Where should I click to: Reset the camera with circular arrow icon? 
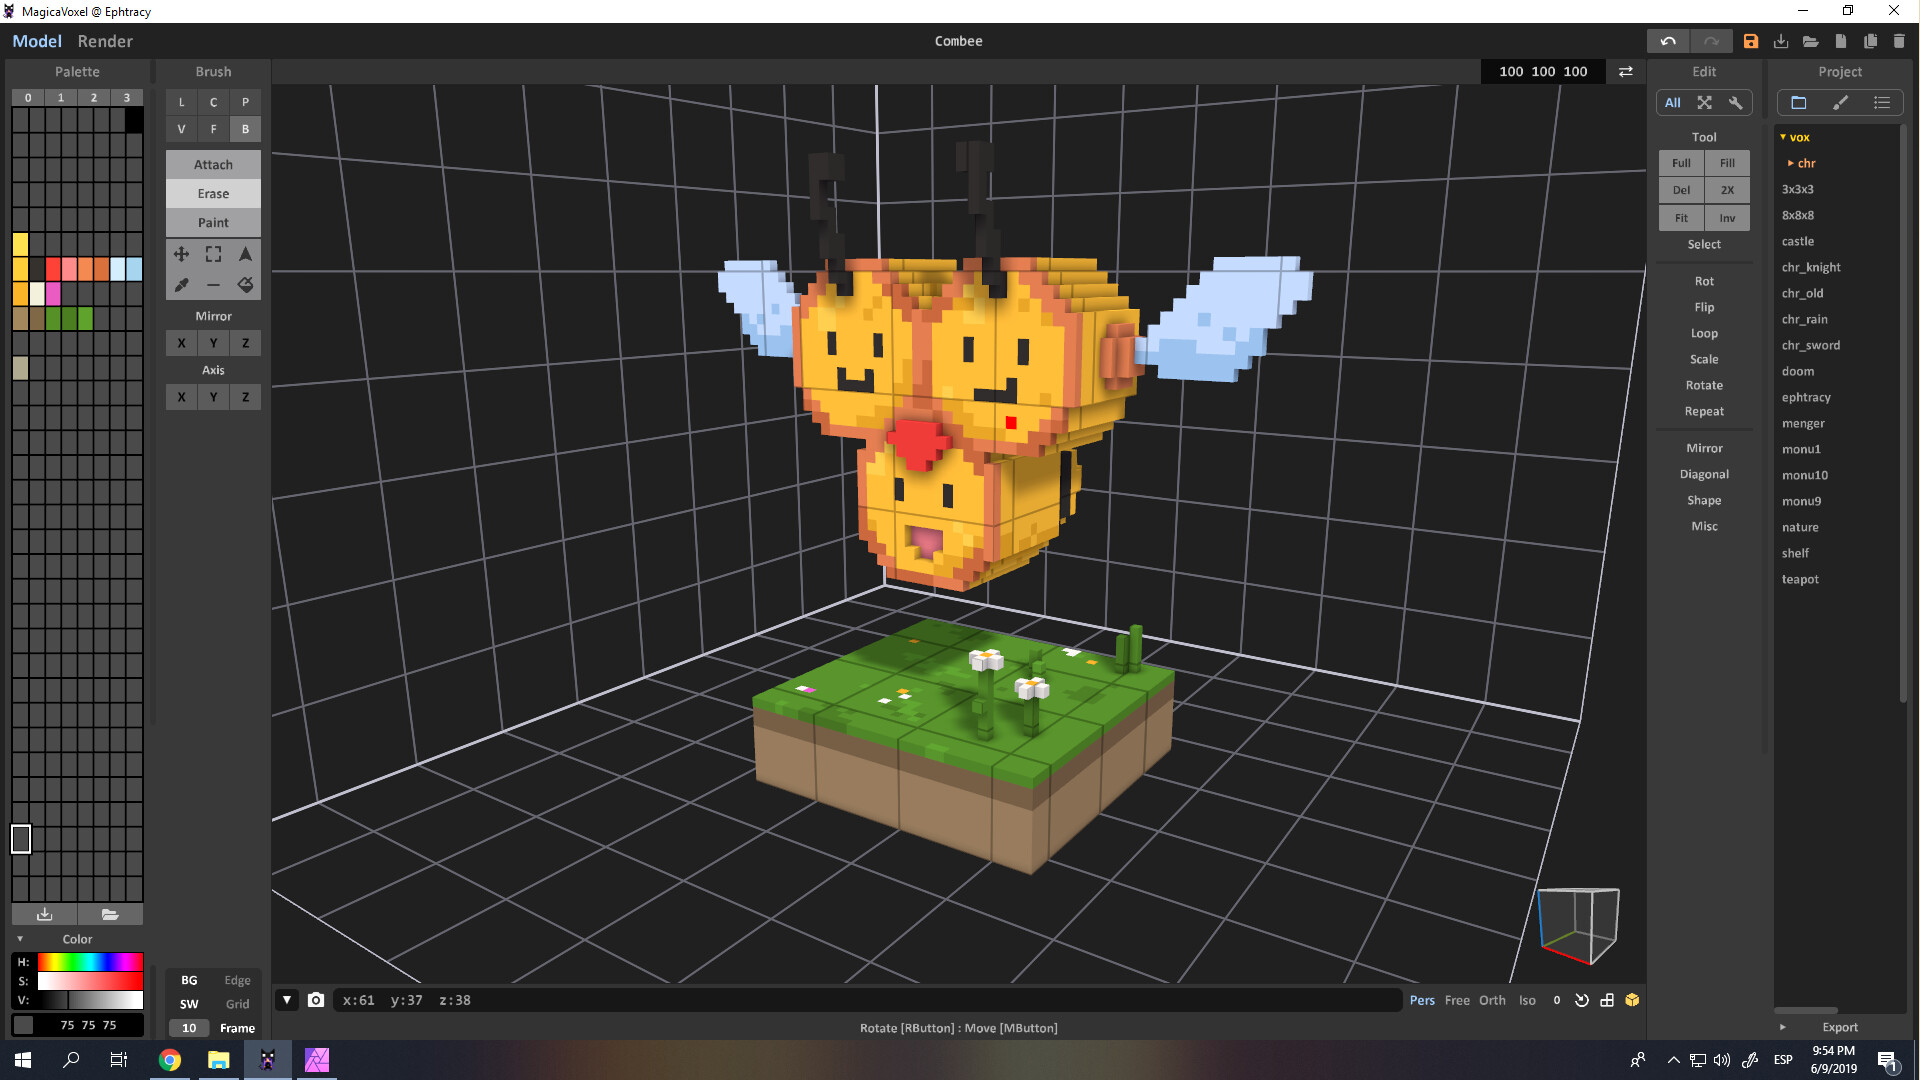[1582, 1000]
